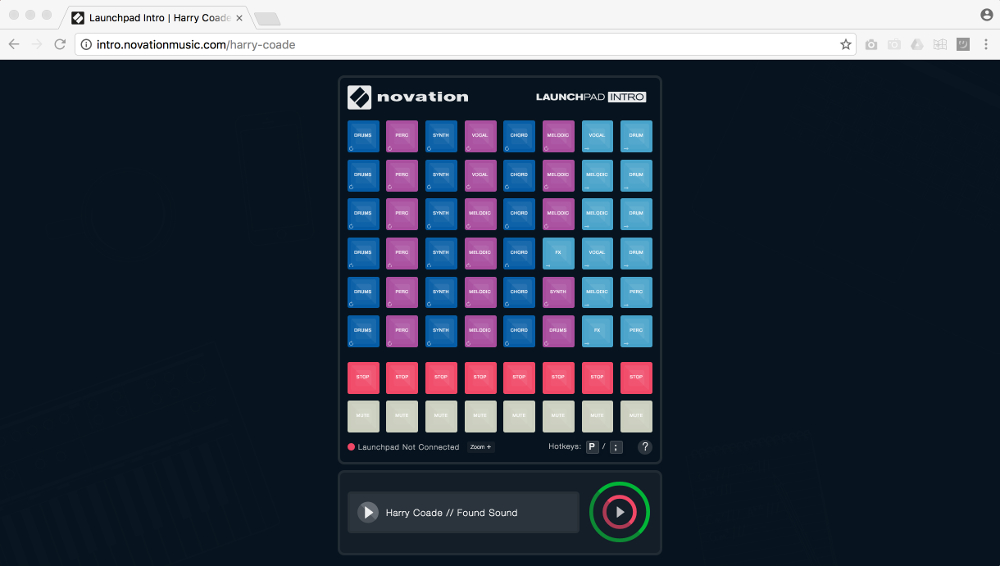Open a new browser tab
This screenshot has height=566, width=1000.
coord(267,19)
